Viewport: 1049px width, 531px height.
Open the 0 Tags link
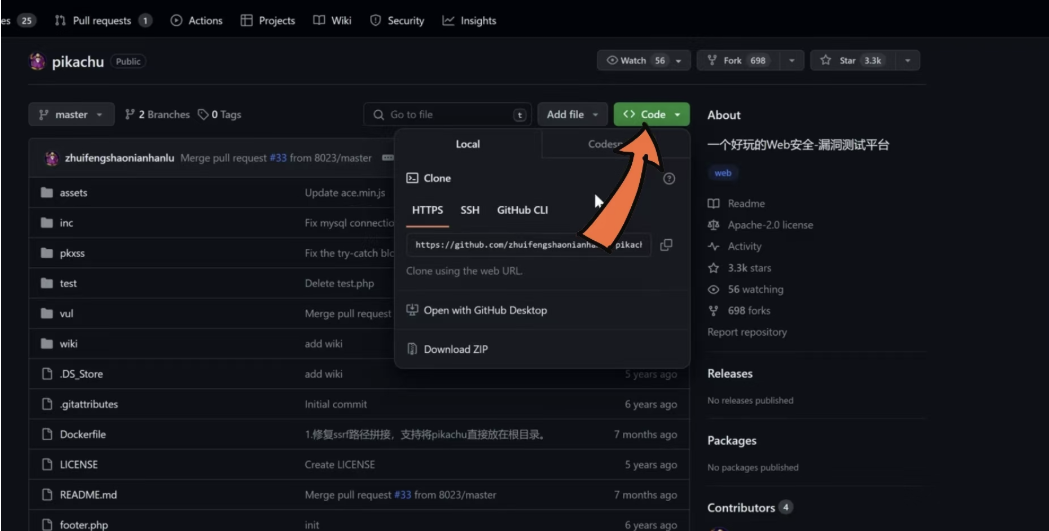pyautogui.click(x=219, y=114)
